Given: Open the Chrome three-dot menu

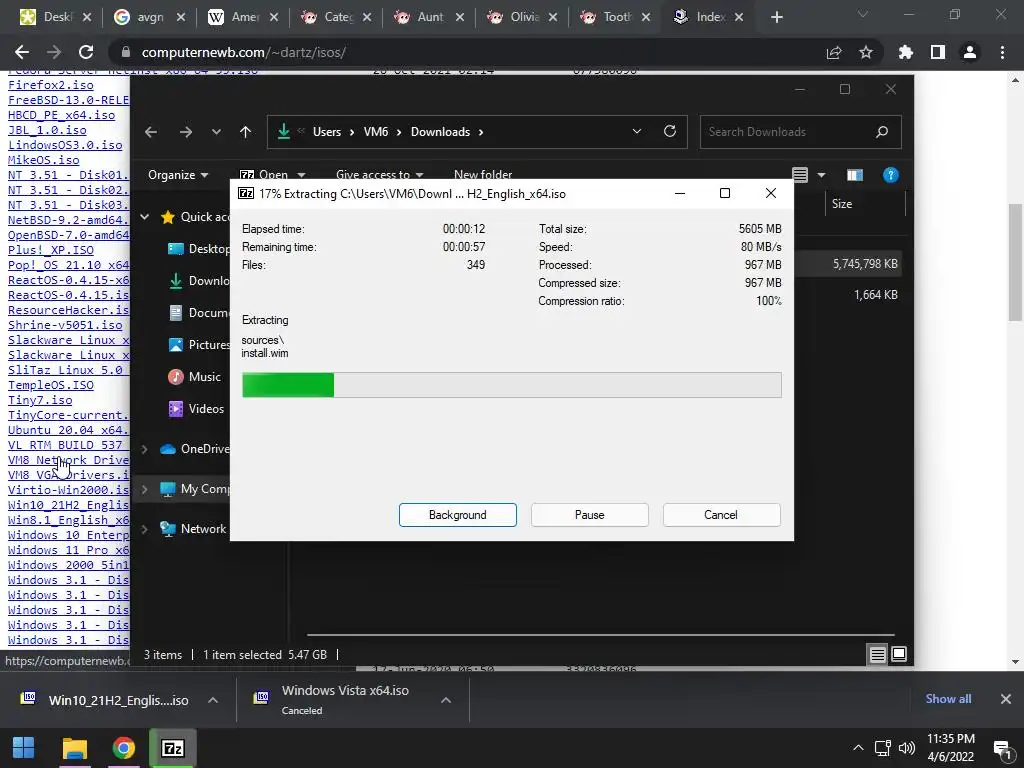Looking at the screenshot, I should click(x=1002, y=52).
